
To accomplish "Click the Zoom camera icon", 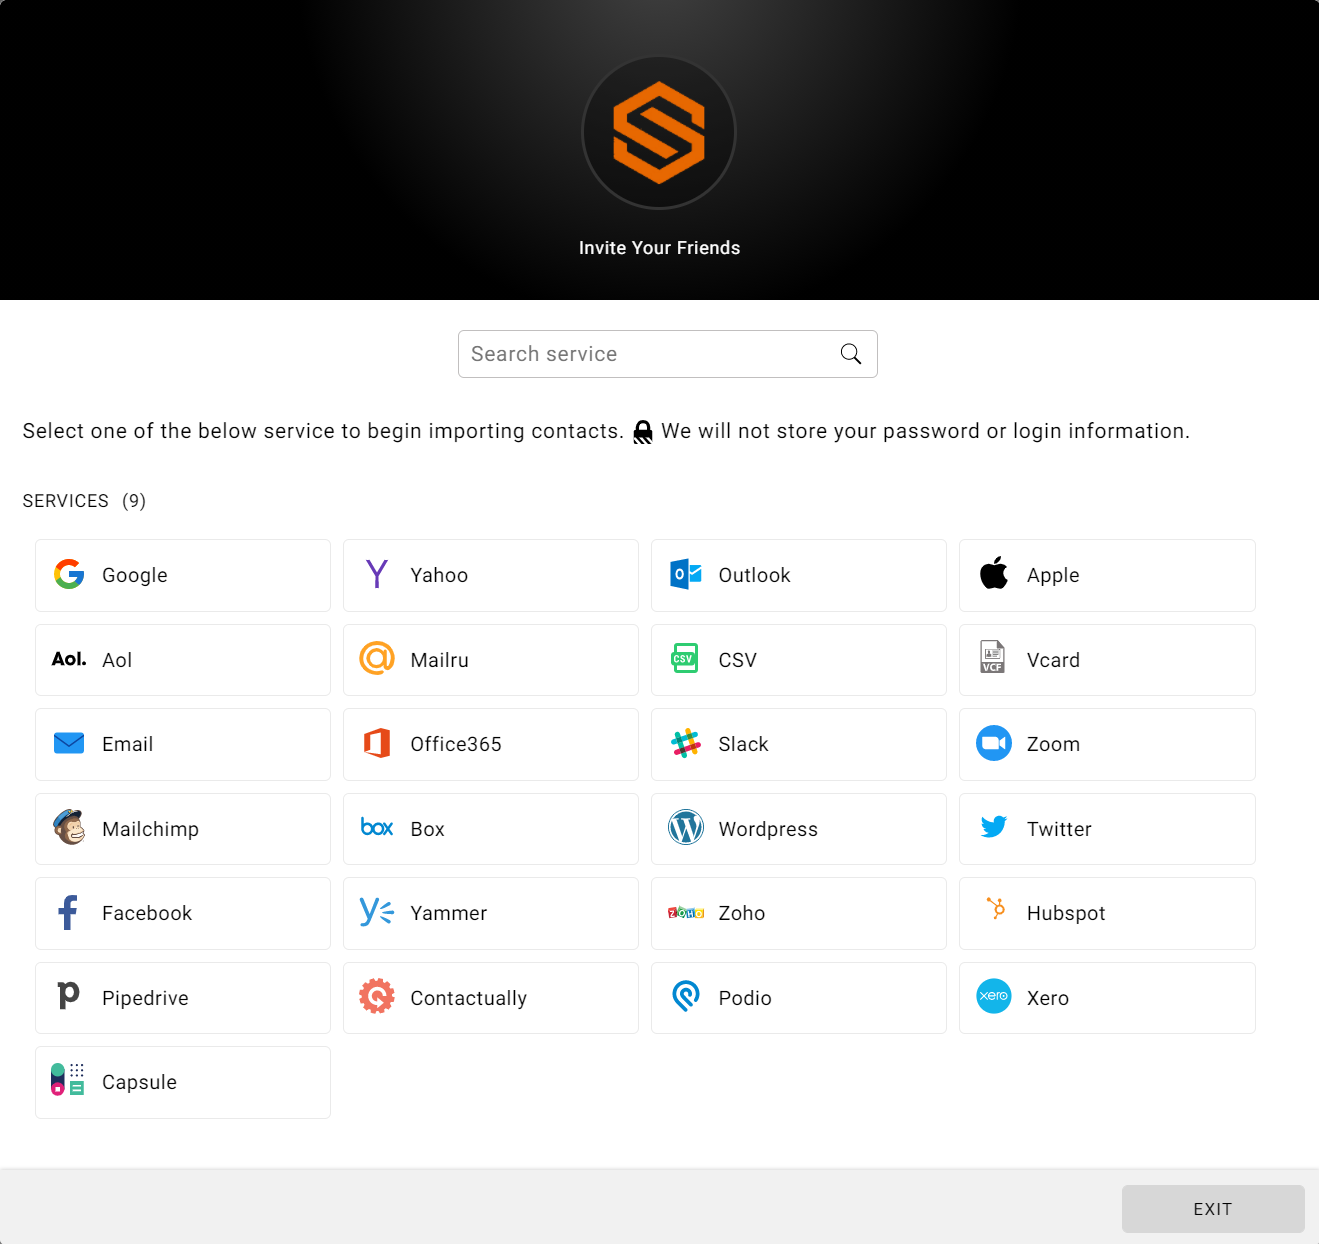I will coord(994,743).
